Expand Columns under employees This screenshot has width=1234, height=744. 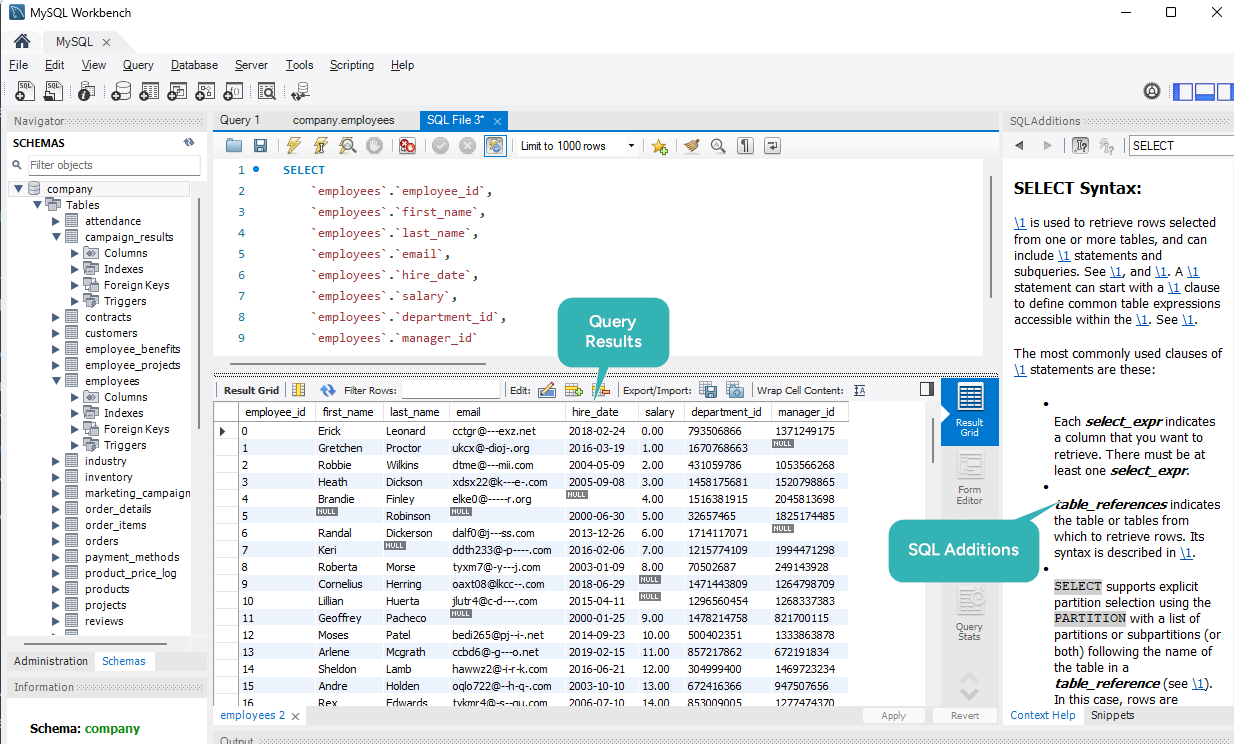click(75, 397)
